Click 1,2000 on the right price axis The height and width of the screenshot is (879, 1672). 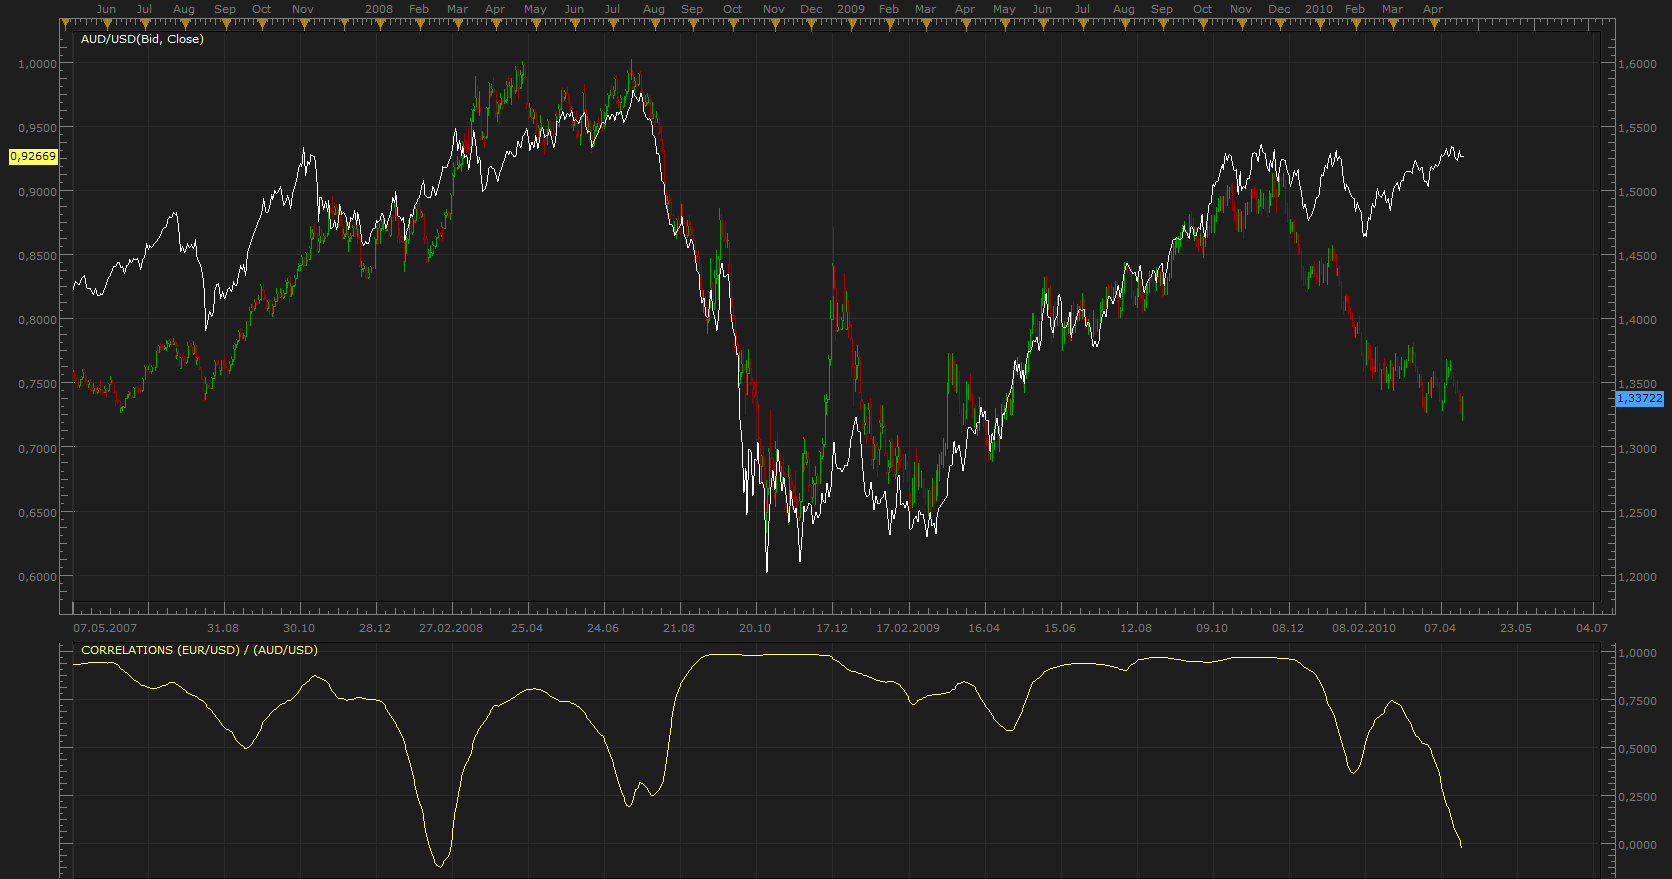pyautogui.click(x=1638, y=577)
